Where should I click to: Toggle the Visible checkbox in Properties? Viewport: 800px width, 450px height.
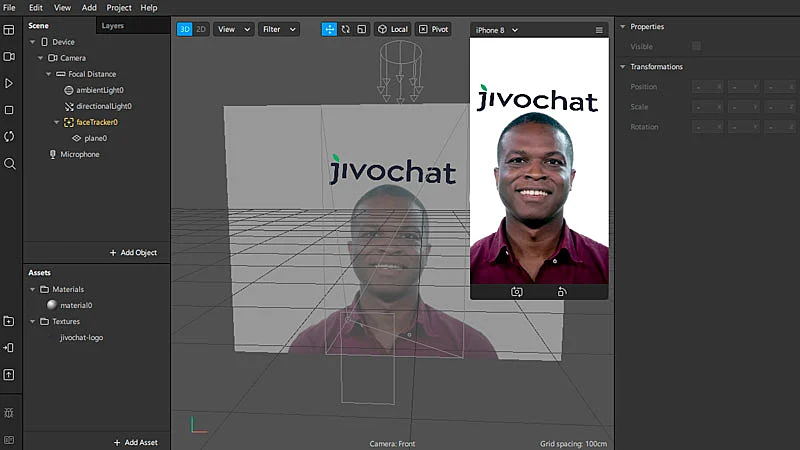click(696, 46)
